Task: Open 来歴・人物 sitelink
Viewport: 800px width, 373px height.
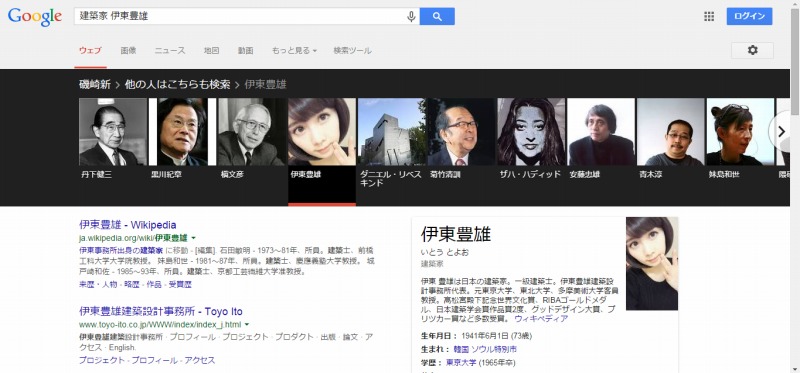Action: (x=98, y=284)
